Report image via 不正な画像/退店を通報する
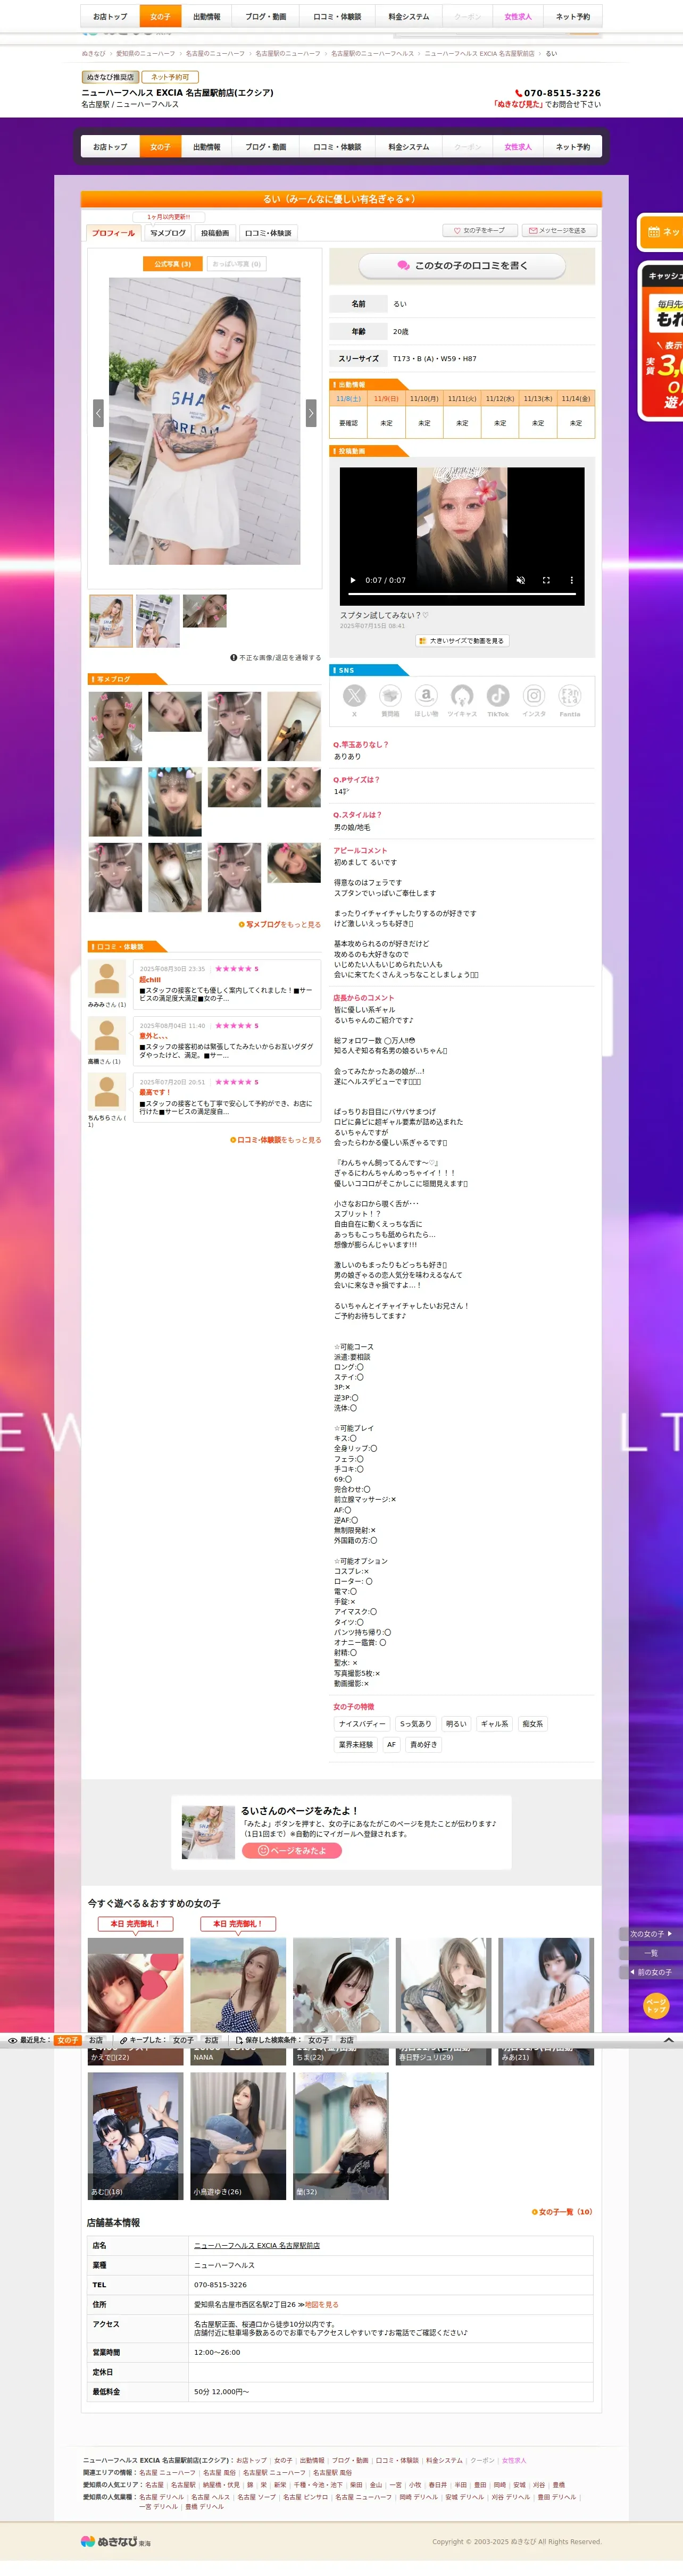 click(275, 658)
